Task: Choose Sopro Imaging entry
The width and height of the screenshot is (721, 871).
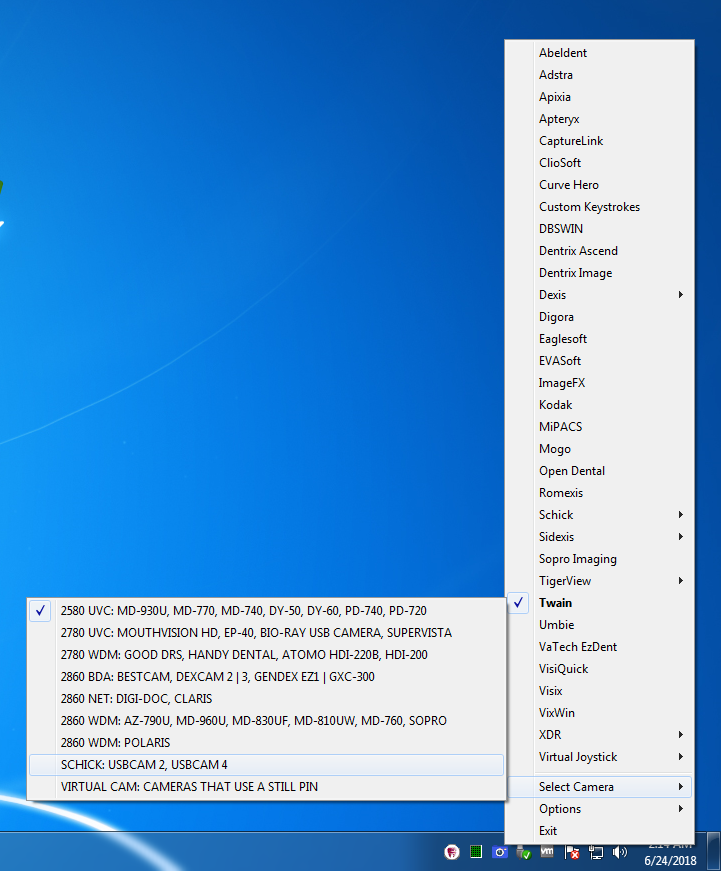Action: tap(600, 559)
